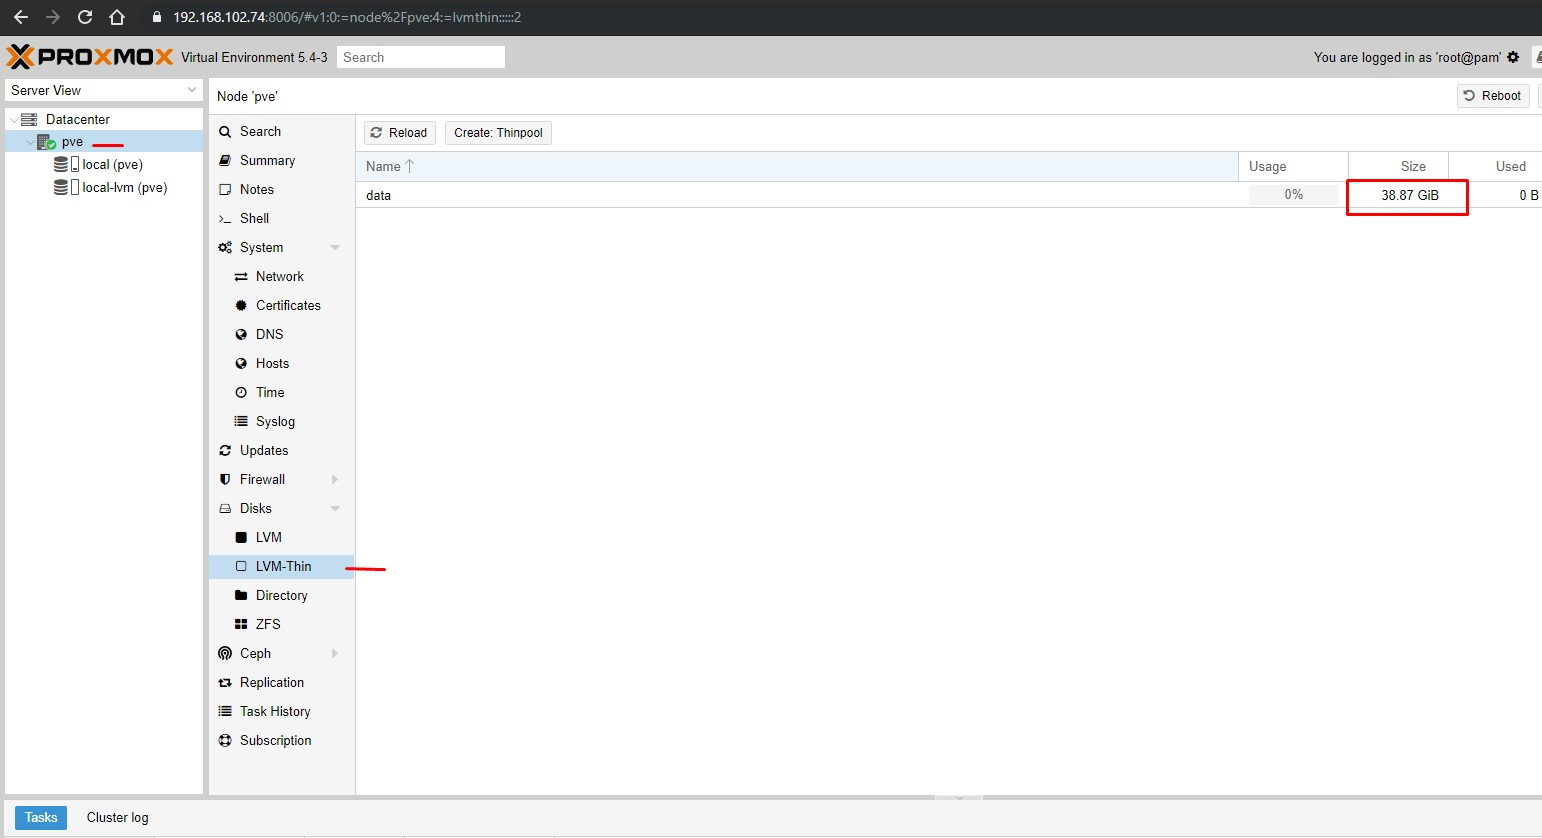Viewport: 1542px width, 838px height.
Task: Click the Create: Thinpool button
Action: click(498, 132)
